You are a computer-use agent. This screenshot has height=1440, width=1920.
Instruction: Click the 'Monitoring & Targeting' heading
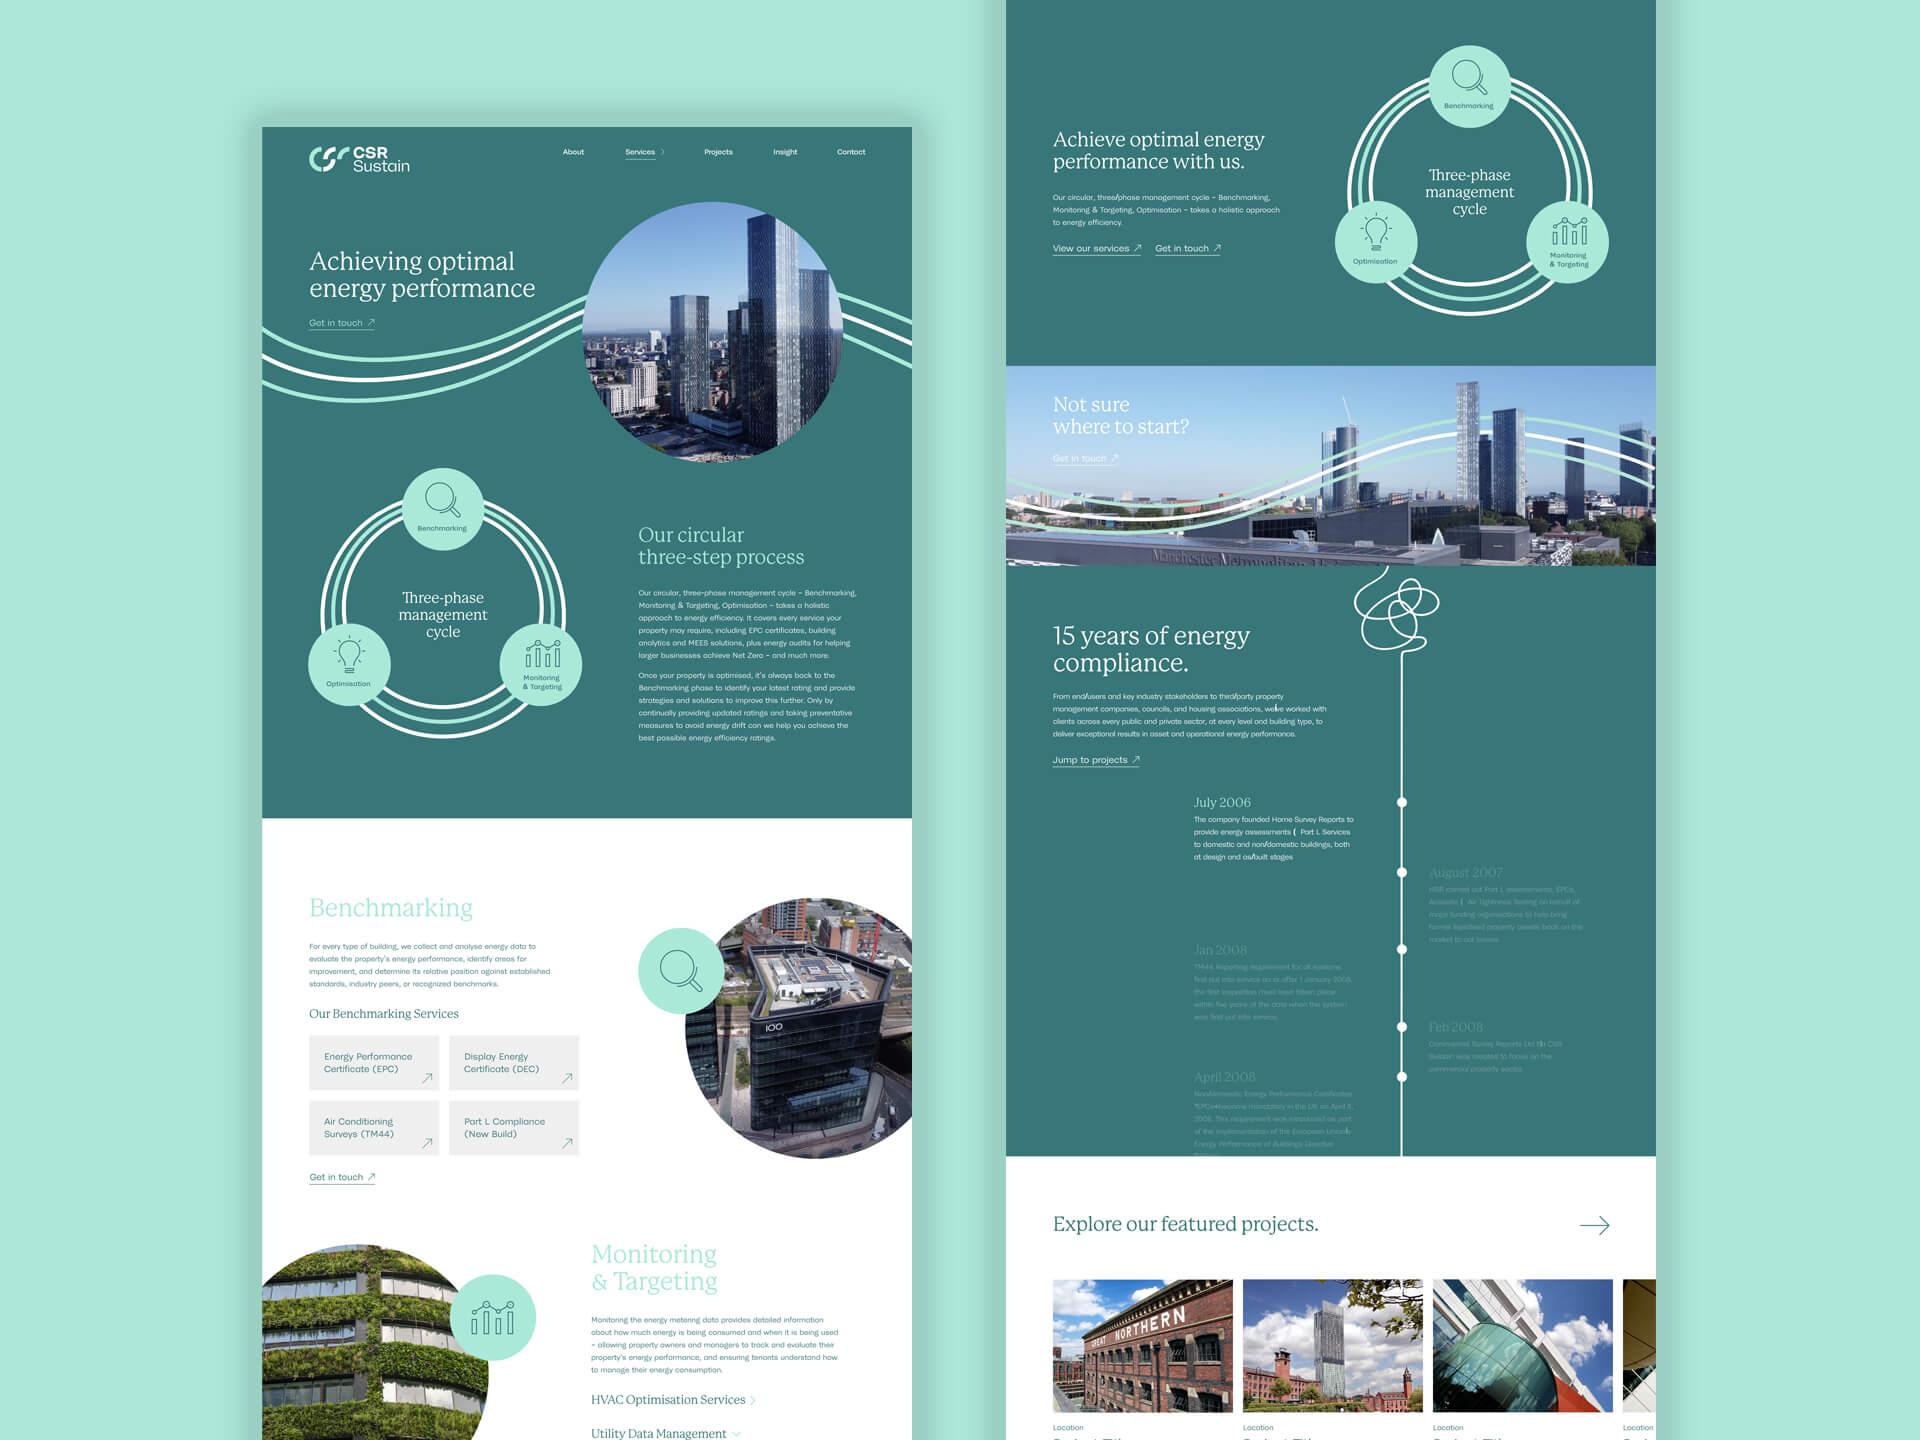[x=654, y=1268]
